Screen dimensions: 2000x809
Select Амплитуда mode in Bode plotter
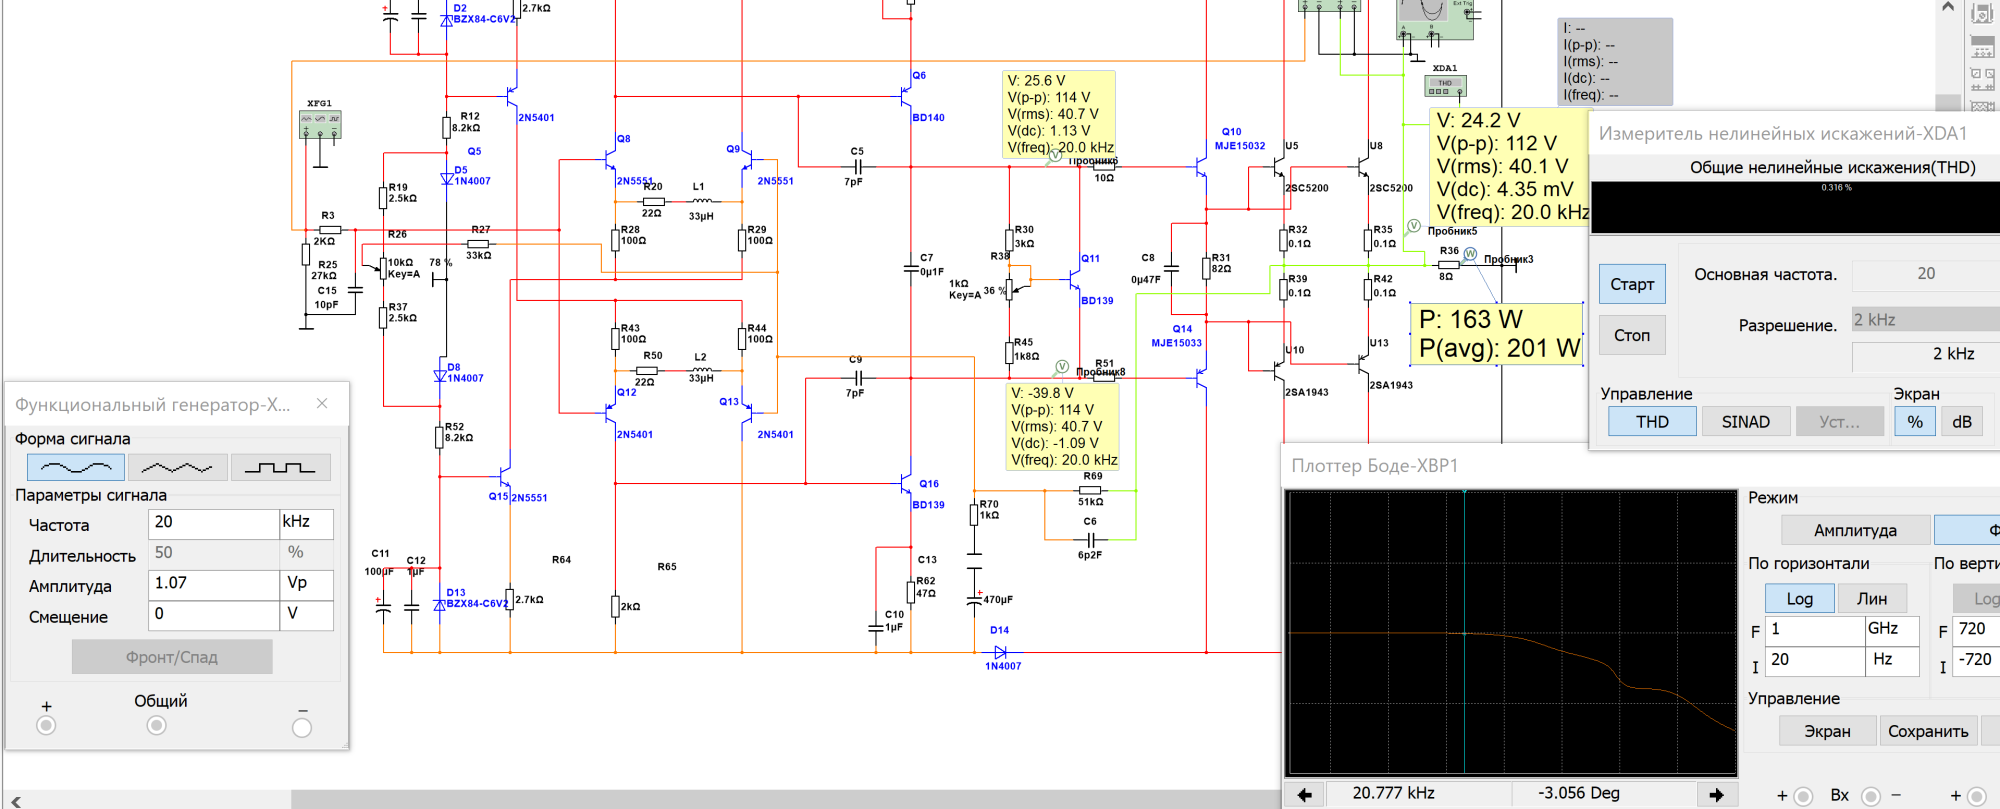(x=1855, y=530)
